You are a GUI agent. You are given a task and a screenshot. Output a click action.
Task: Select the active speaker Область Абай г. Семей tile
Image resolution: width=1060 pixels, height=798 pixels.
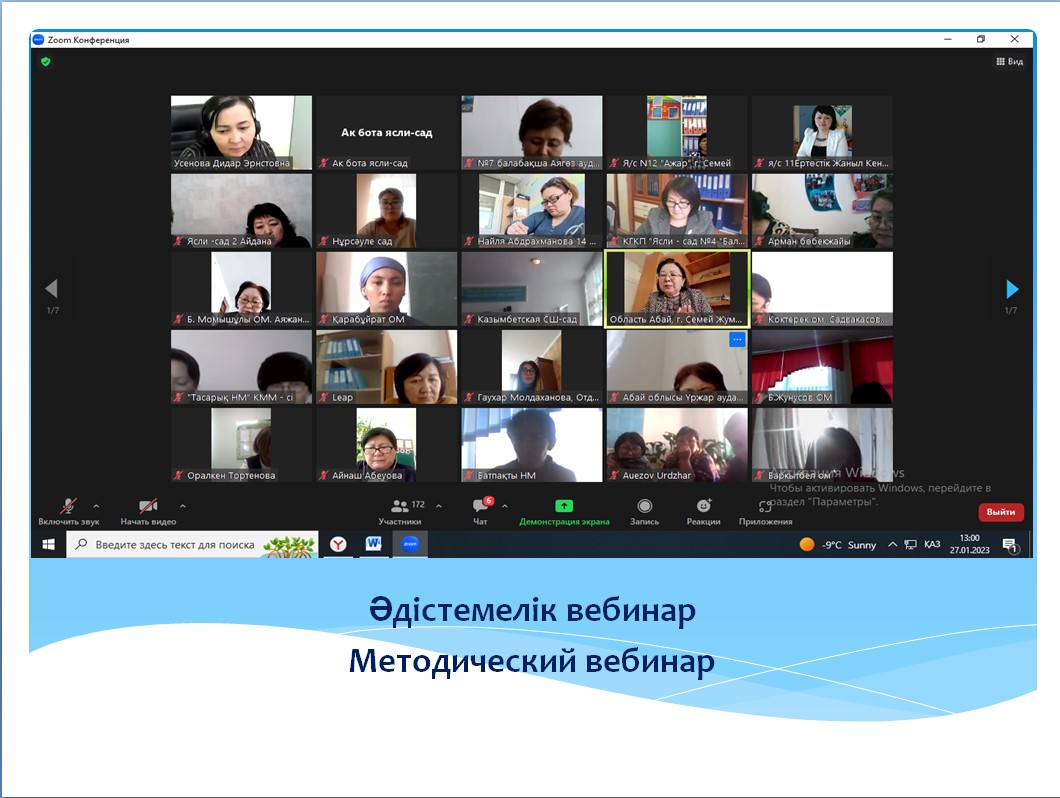[677, 289]
